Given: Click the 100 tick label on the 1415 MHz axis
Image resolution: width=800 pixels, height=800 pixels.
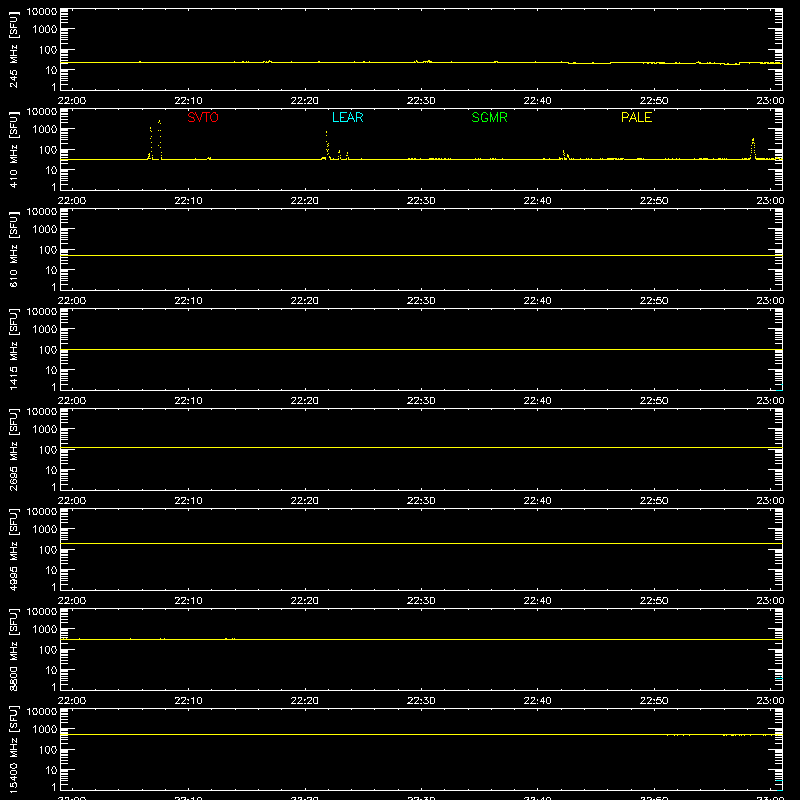Looking at the screenshot, I should pyautogui.click(x=48, y=350).
